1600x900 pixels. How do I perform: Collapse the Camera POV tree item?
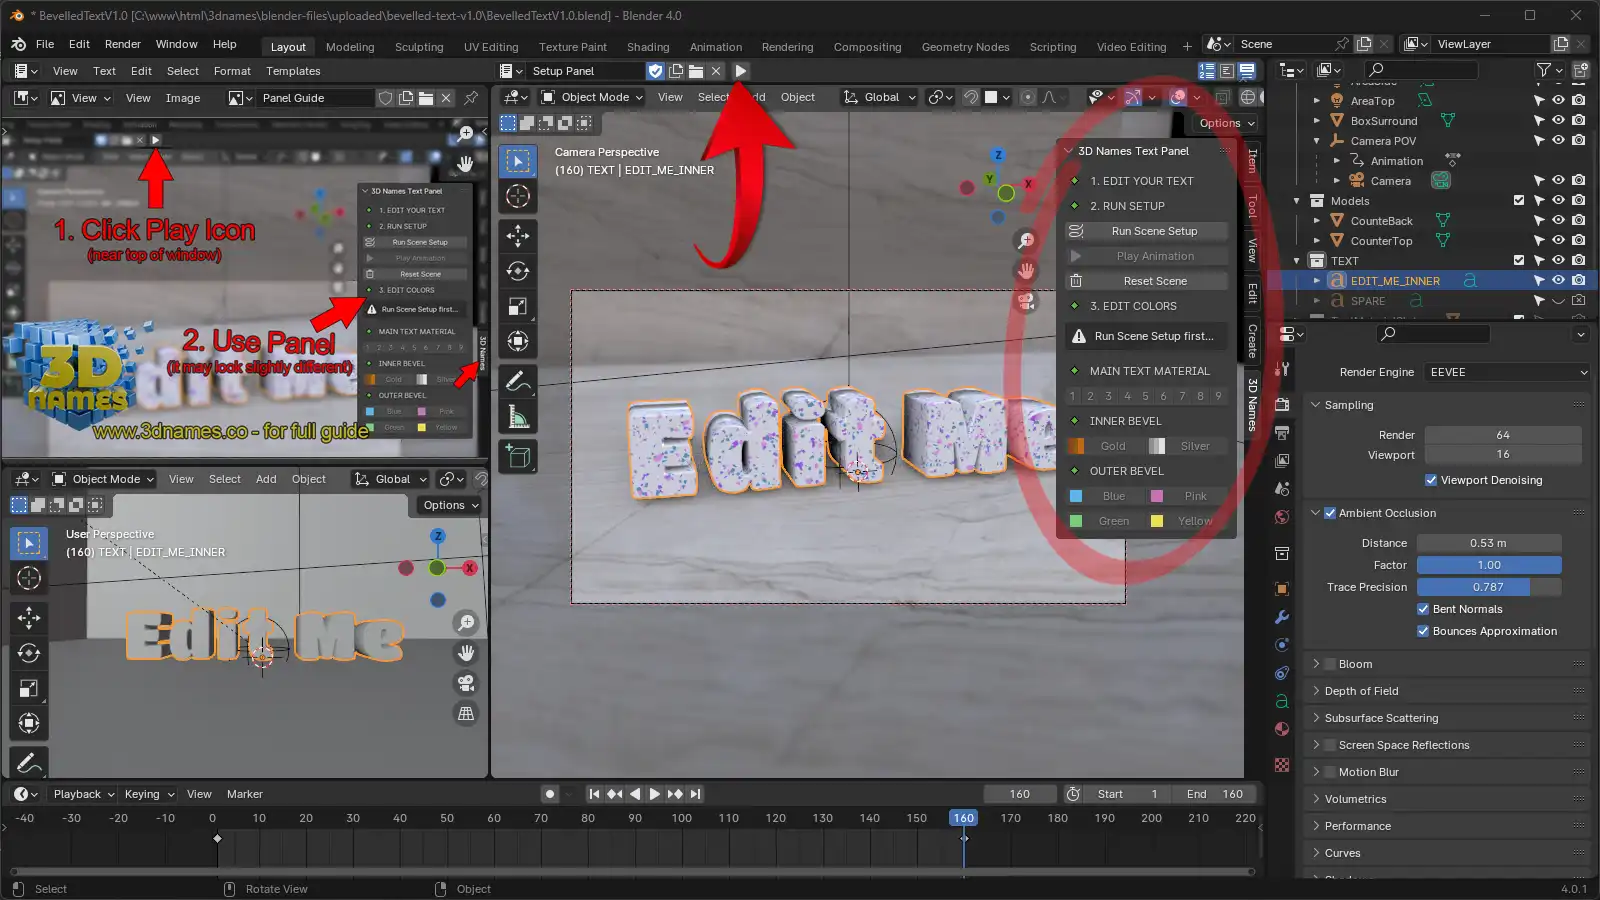[x=1317, y=141]
